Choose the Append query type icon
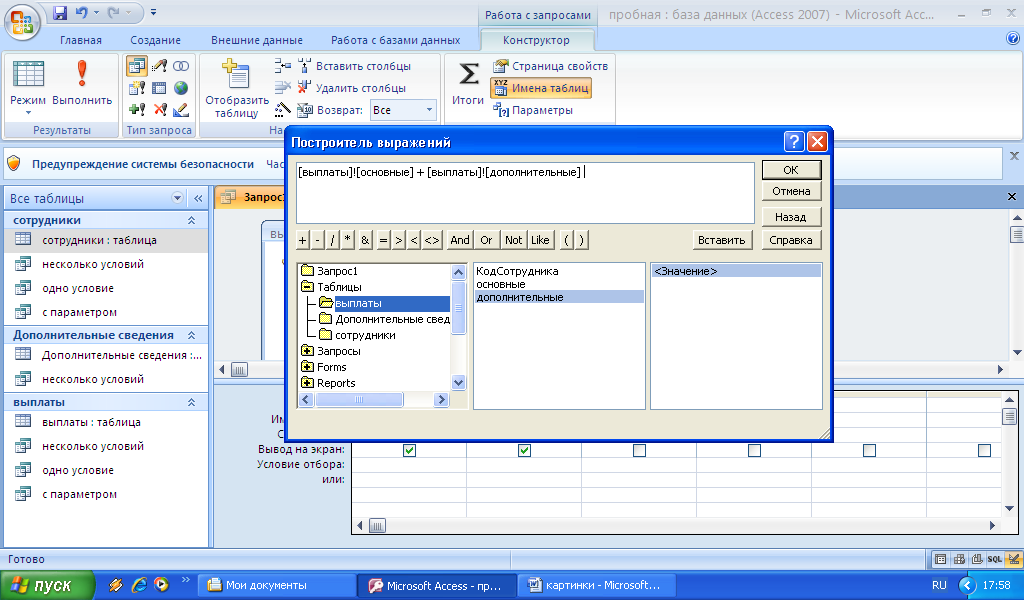Screen dimensions: 1024x600 [137, 110]
